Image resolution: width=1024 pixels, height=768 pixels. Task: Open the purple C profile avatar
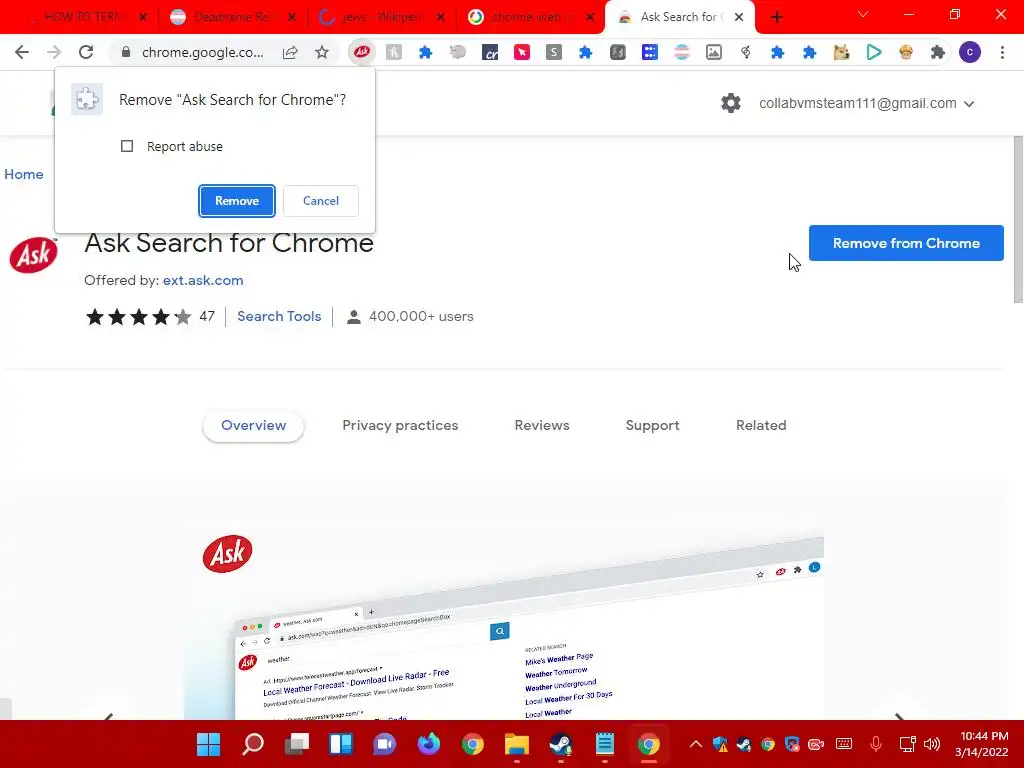point(970,52)
